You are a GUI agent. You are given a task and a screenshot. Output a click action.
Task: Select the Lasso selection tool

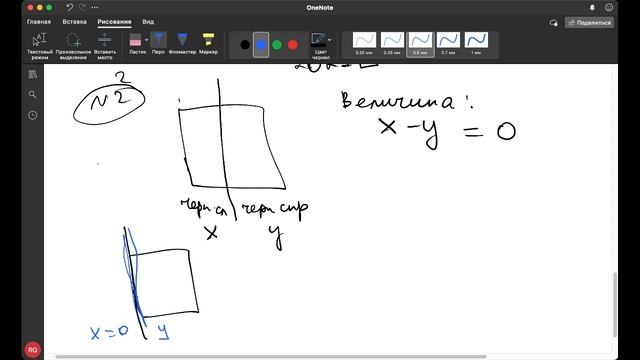[x=73, y=46]
